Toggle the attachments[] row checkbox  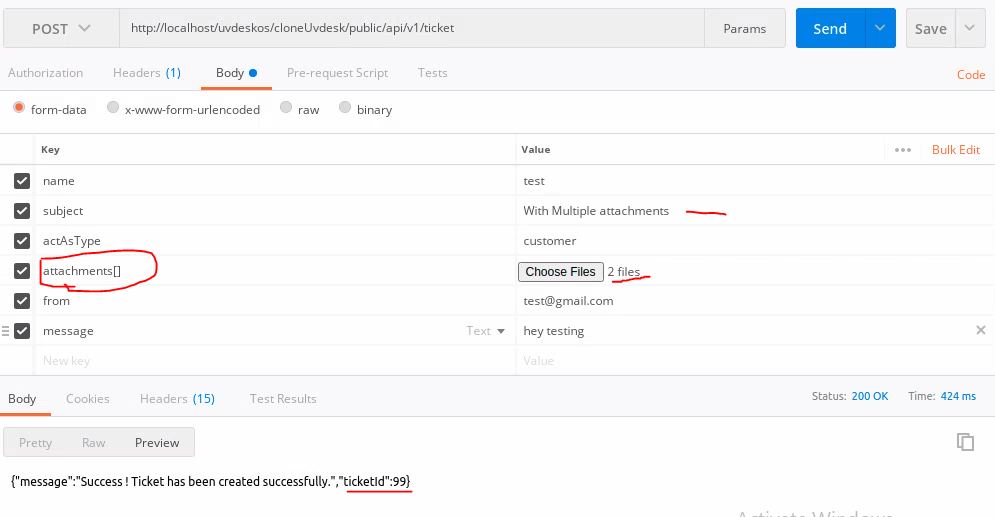pyautogui.click(x=22, y=271)
